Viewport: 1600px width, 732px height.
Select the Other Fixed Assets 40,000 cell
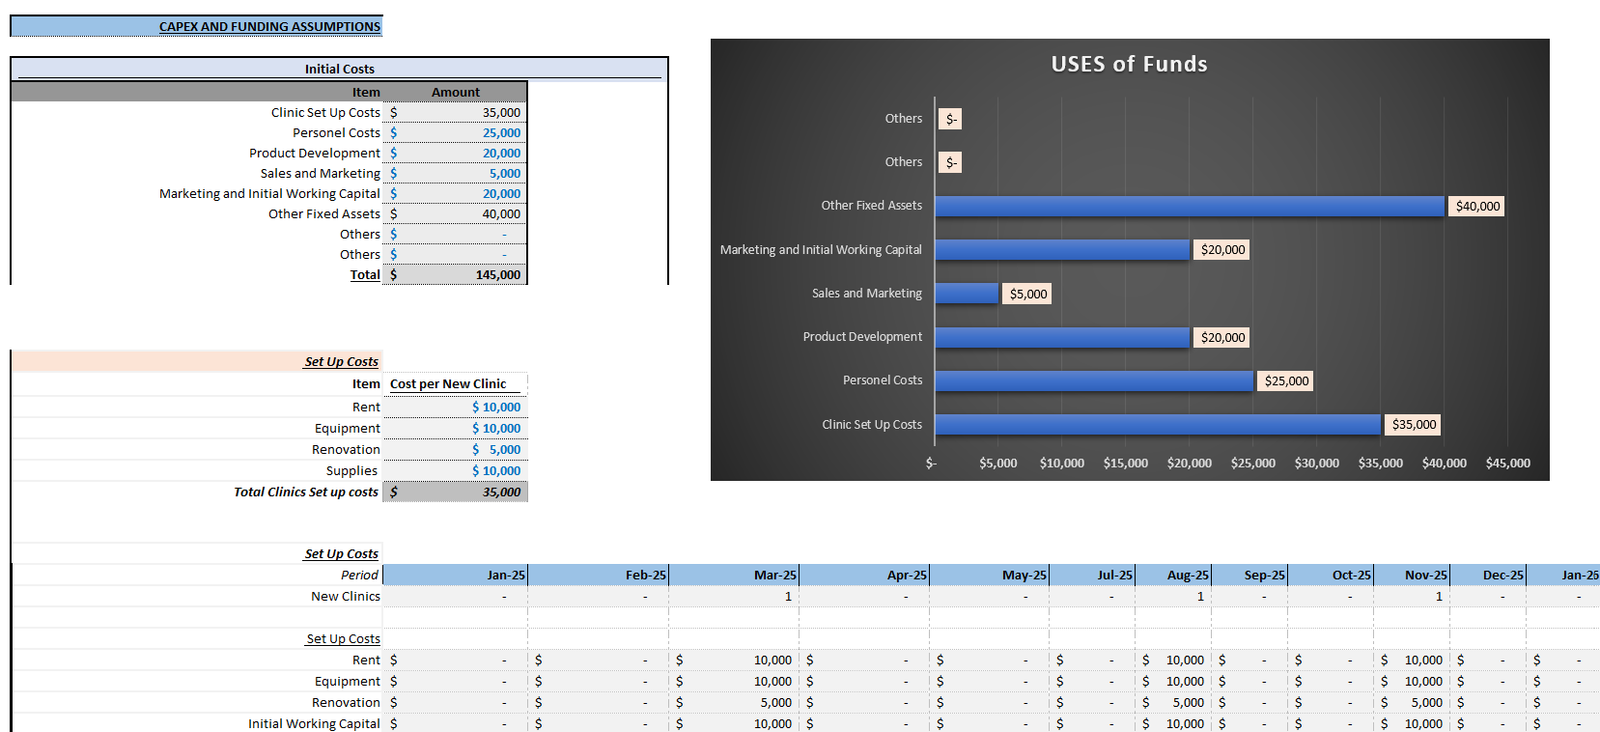point(455,214)
